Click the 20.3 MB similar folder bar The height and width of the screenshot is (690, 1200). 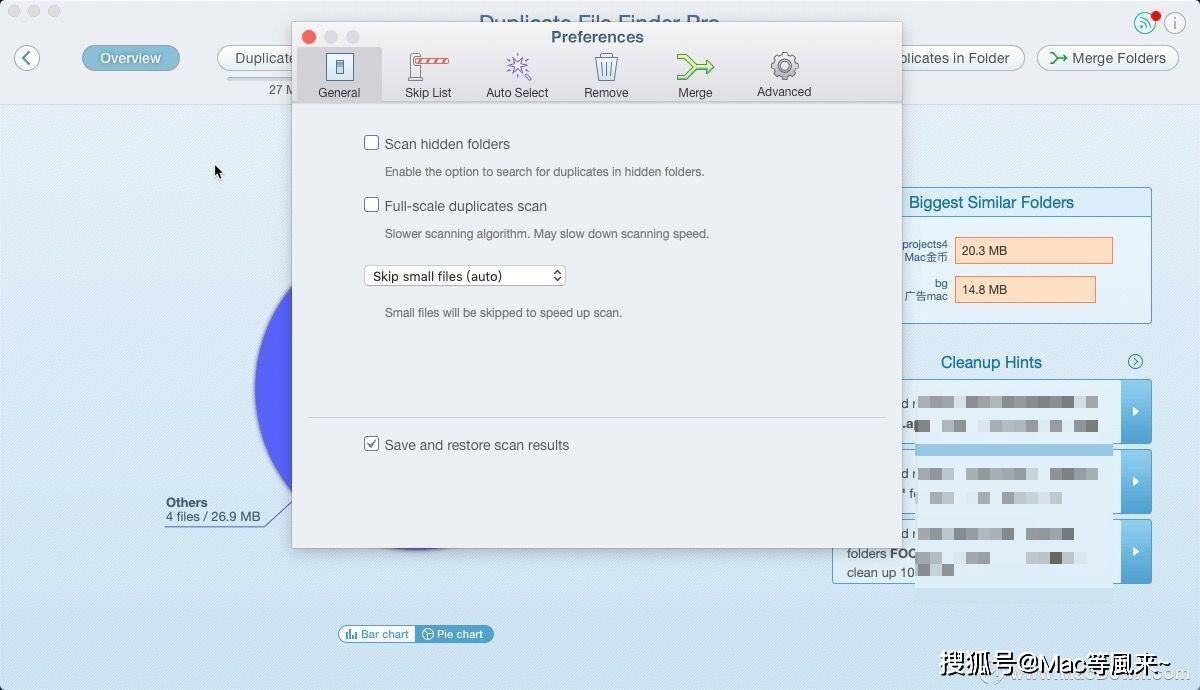[1034, 250]
